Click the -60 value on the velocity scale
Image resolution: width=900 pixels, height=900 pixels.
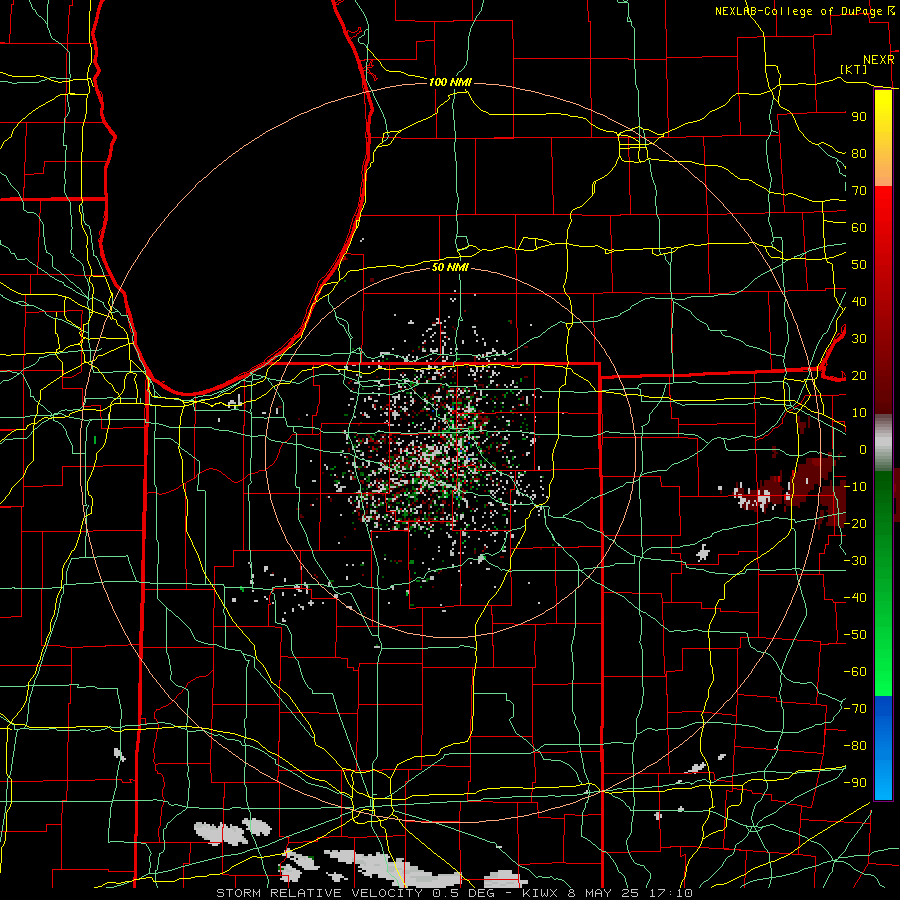tap(855, 672)
